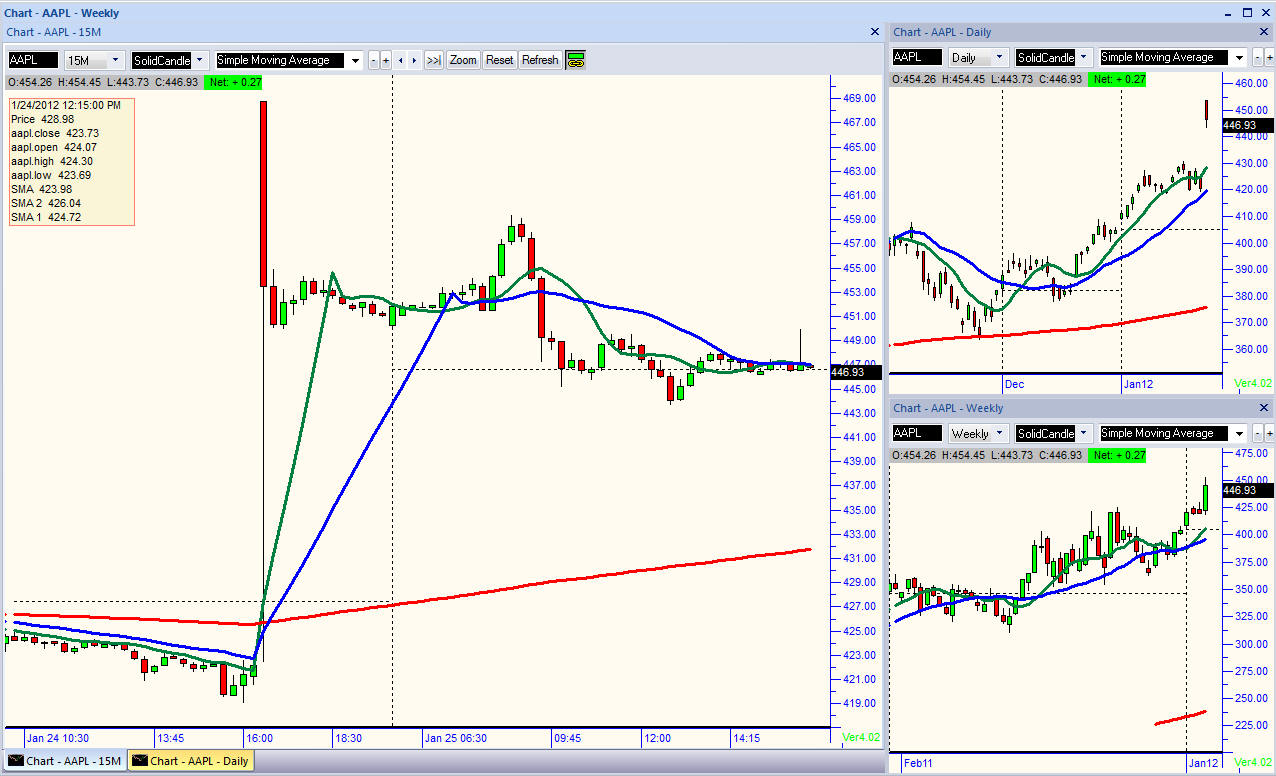Switch to Chart - AAPL - 15M tab

tap(65, 761)
